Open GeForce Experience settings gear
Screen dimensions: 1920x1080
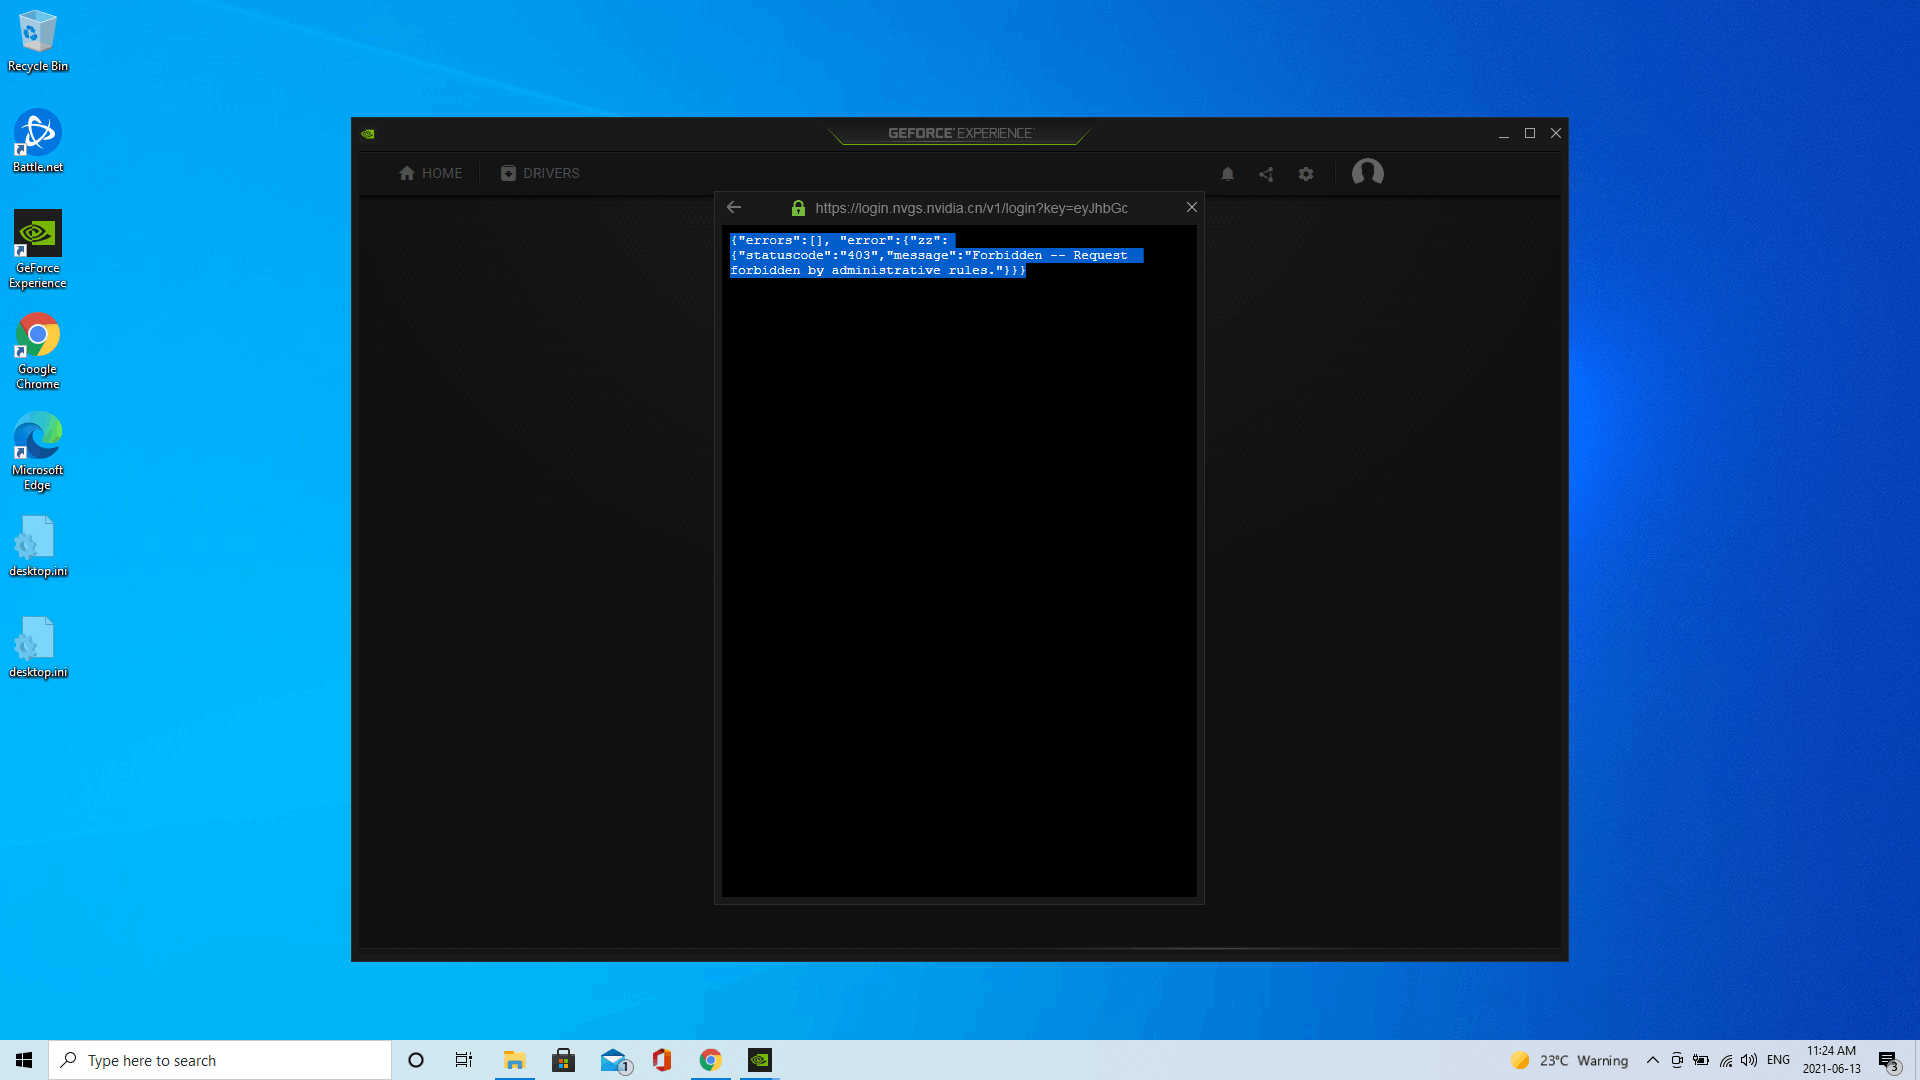click(x=1306, y=174)
